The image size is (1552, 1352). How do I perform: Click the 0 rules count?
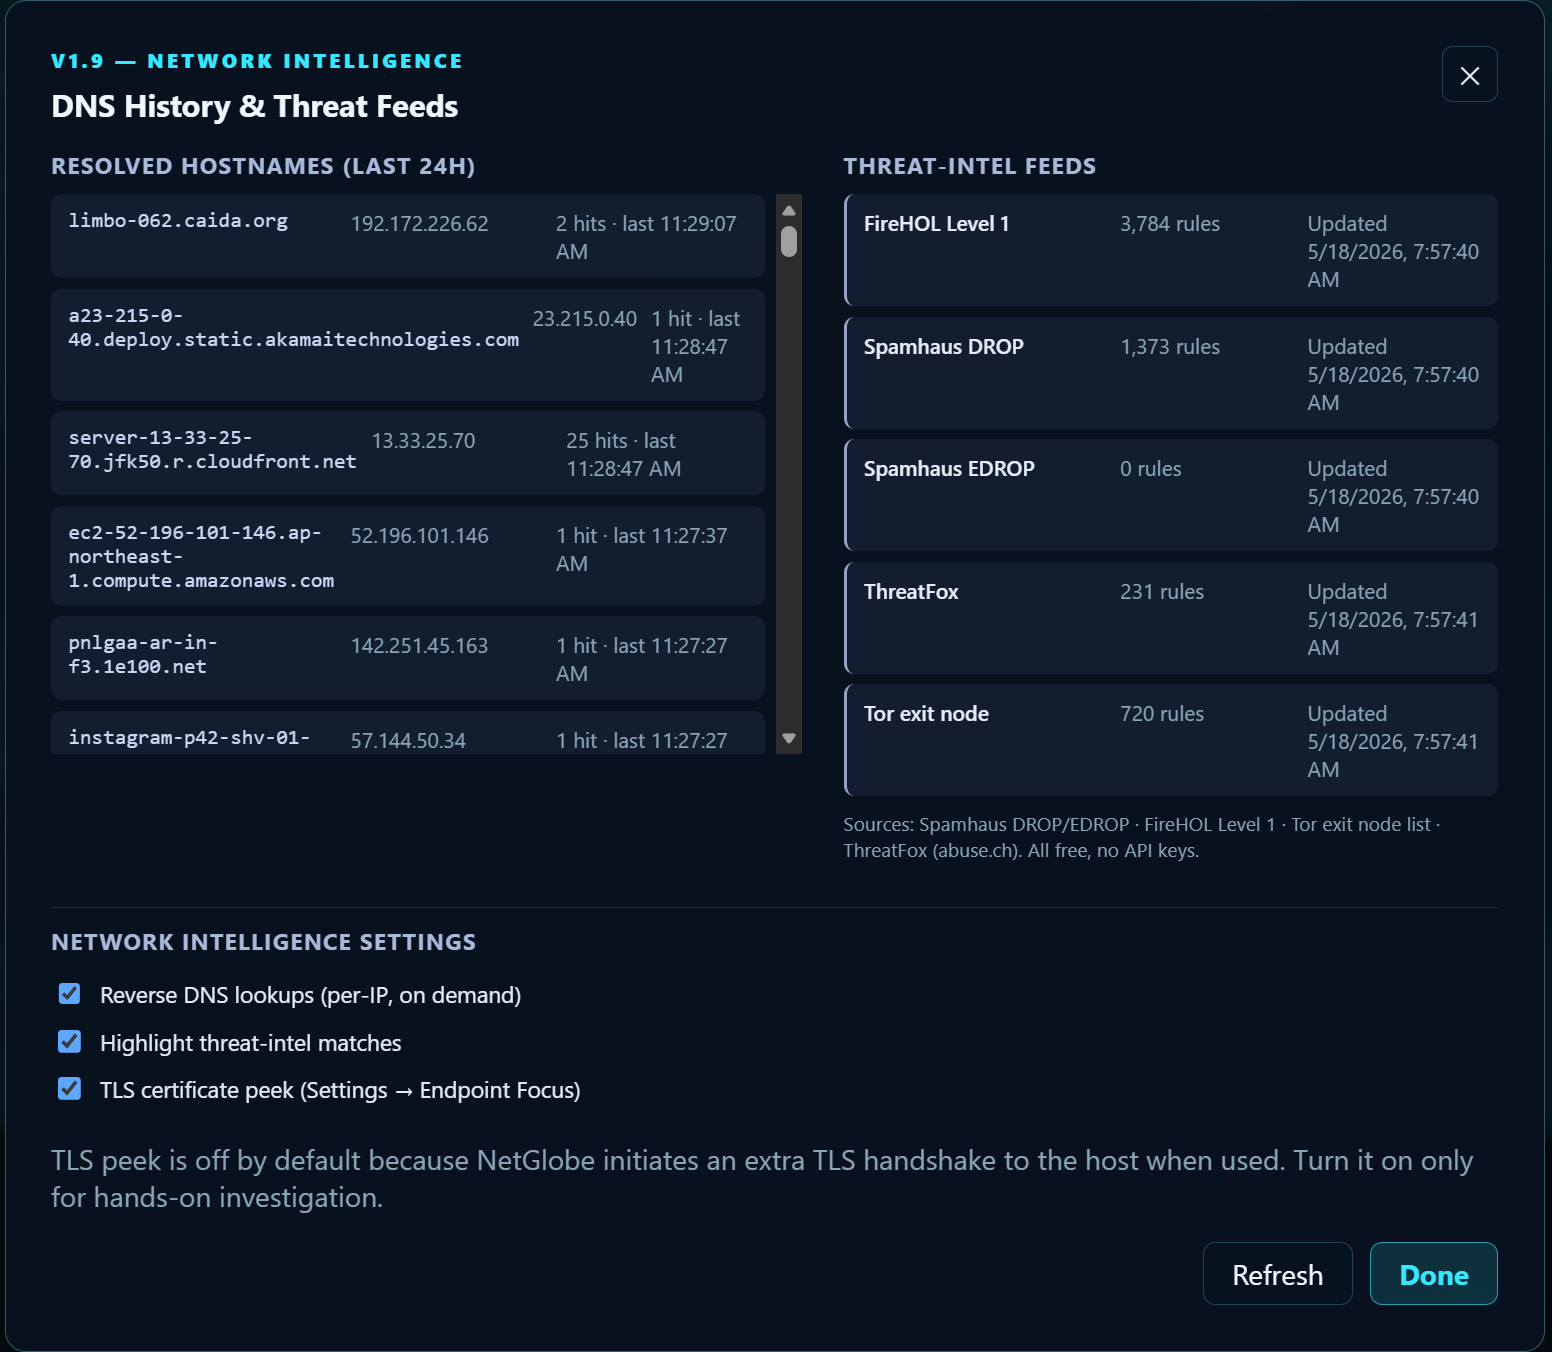[1151, 469]
